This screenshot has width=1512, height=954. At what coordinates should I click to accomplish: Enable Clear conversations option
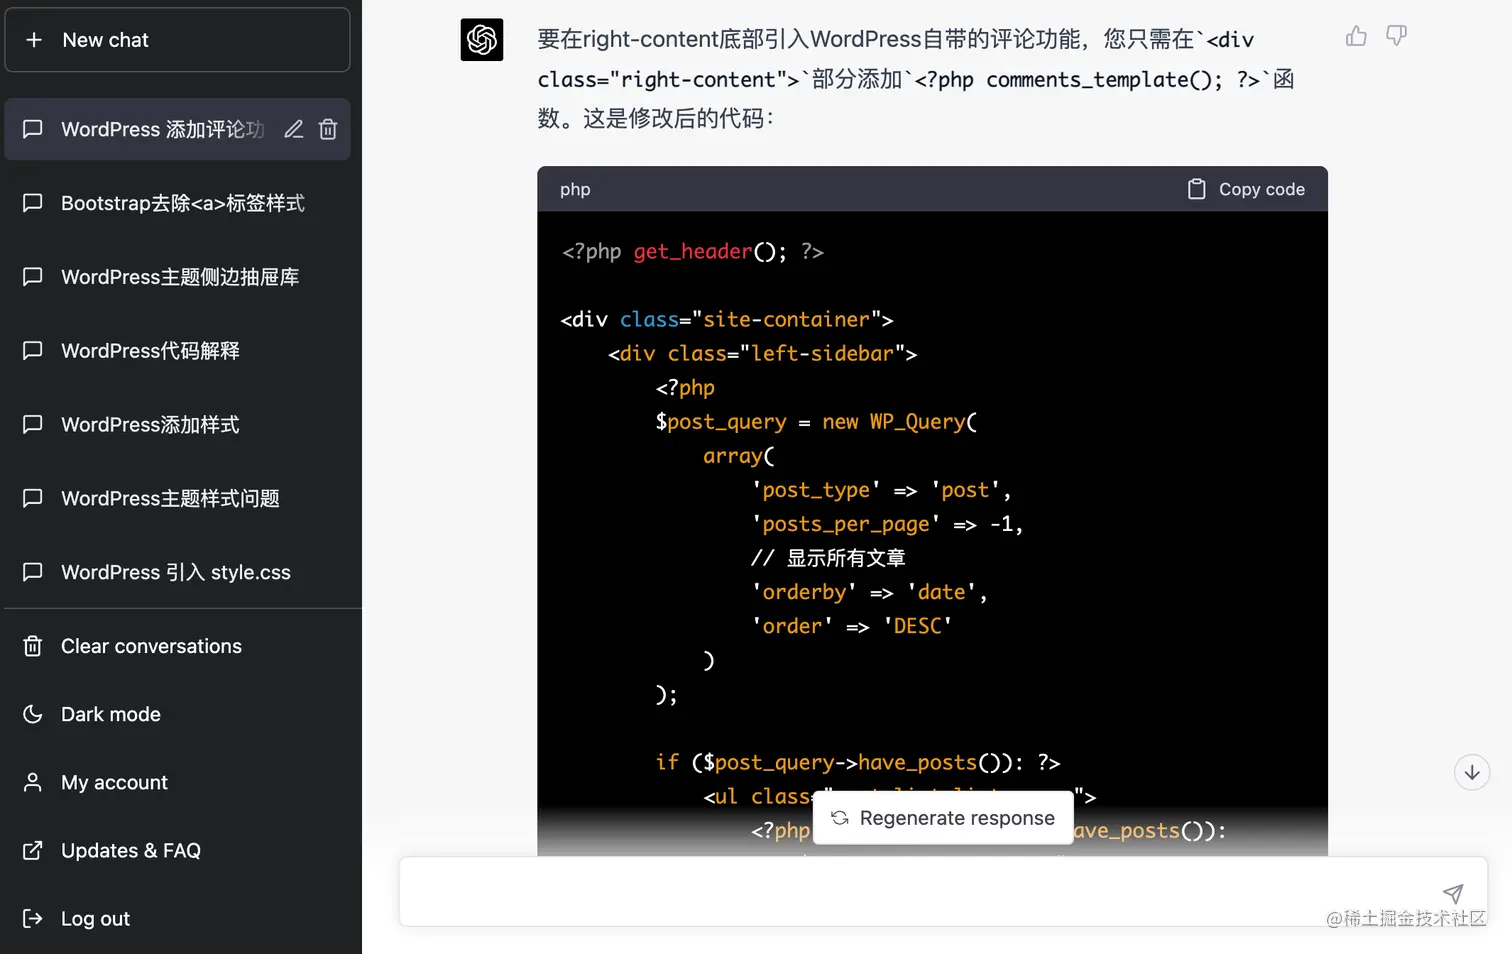[x=151, y=646]
